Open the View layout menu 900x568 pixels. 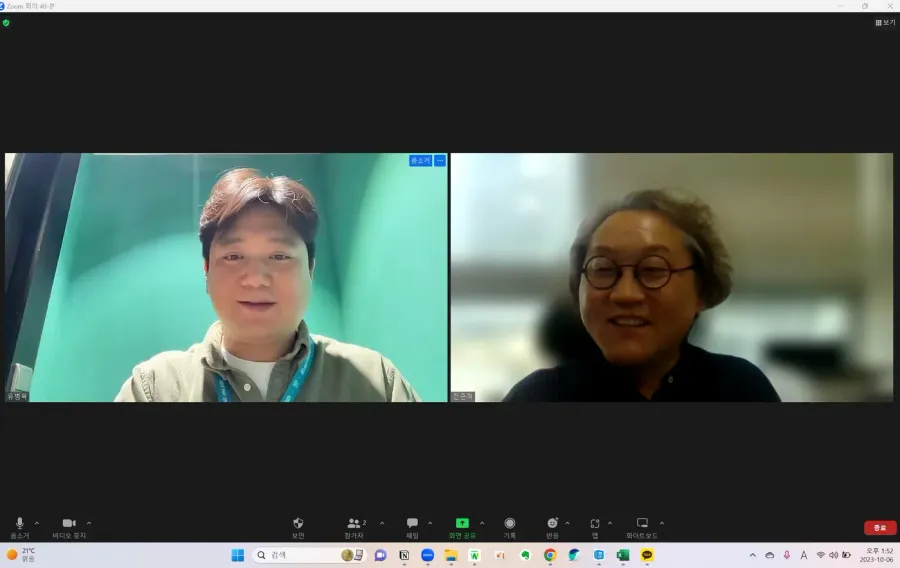[x=885, y=22]
